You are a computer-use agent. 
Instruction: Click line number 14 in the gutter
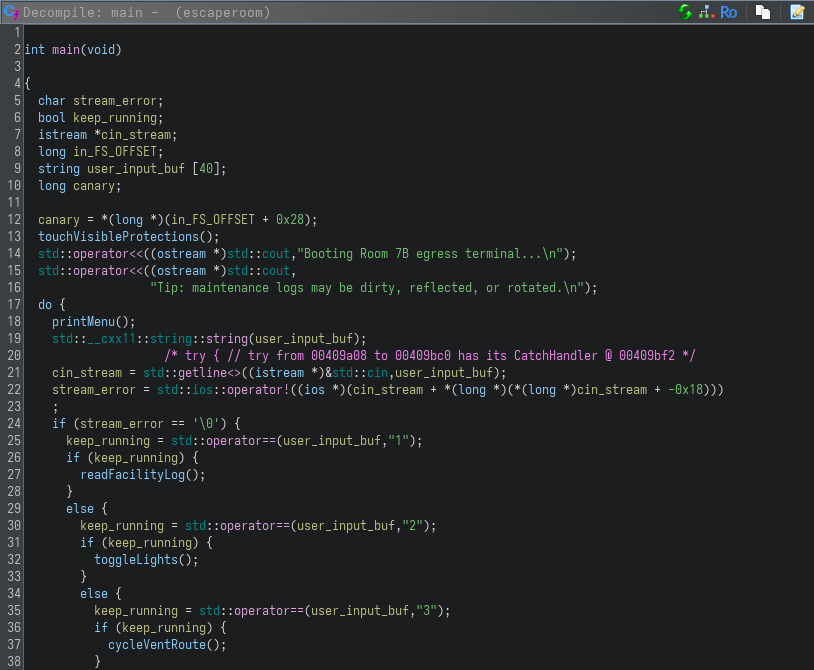coord(14,254)
